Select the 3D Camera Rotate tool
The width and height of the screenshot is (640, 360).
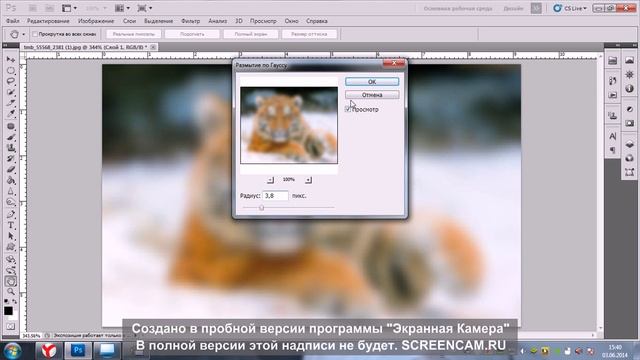tap(11, 270)
